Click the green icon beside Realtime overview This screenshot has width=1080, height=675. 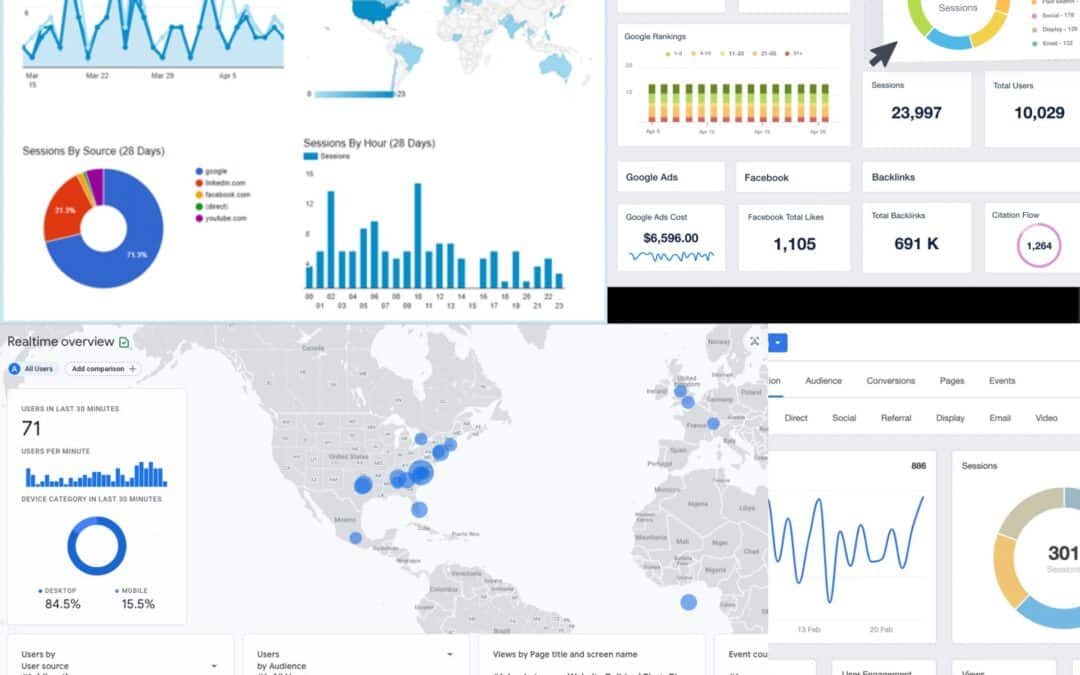point(124,342)
